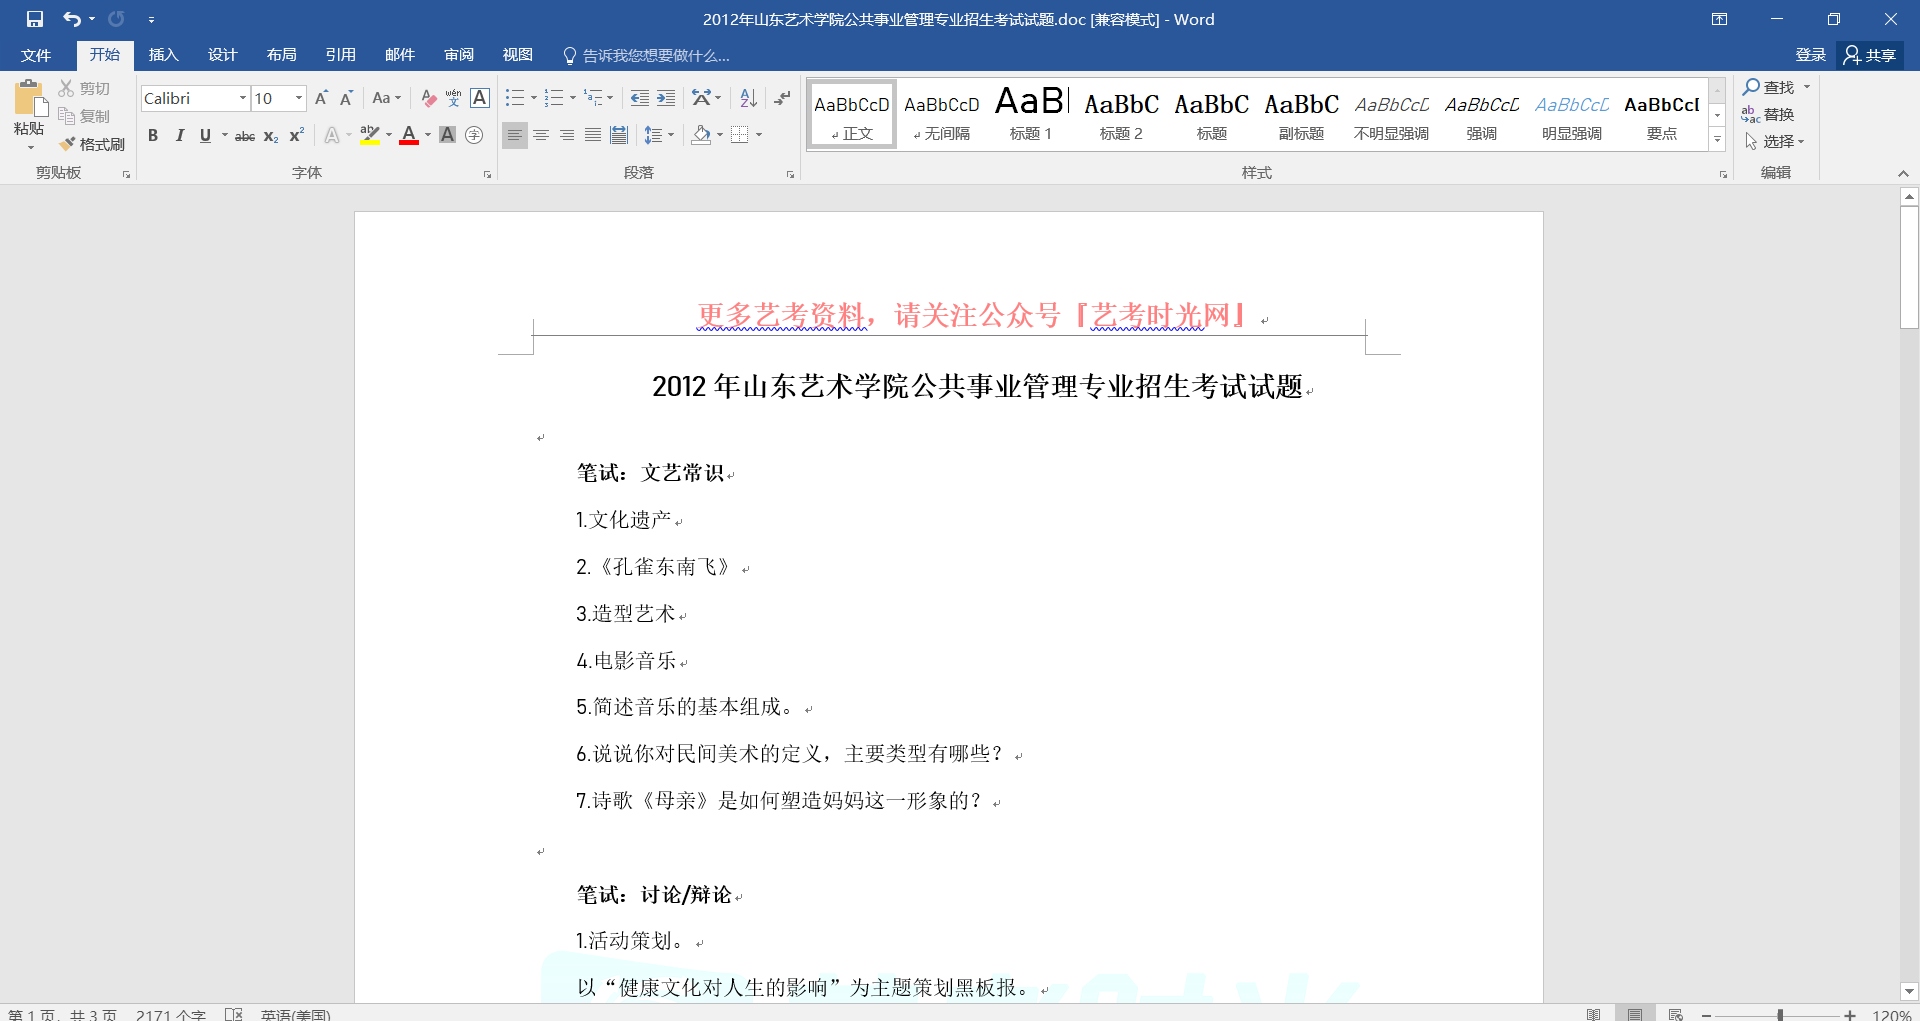
Task: Expand the styles gallery list
Action: tap(1717, 141)
